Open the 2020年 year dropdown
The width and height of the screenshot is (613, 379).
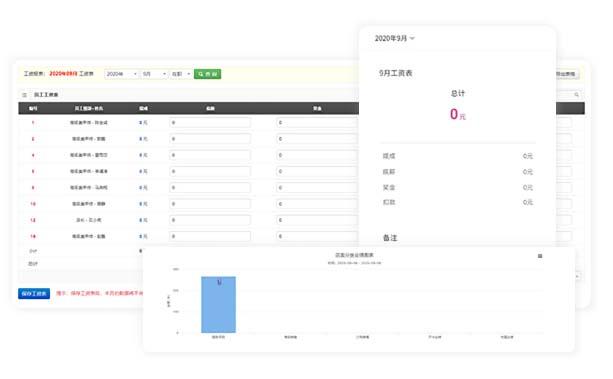[122, 74]
